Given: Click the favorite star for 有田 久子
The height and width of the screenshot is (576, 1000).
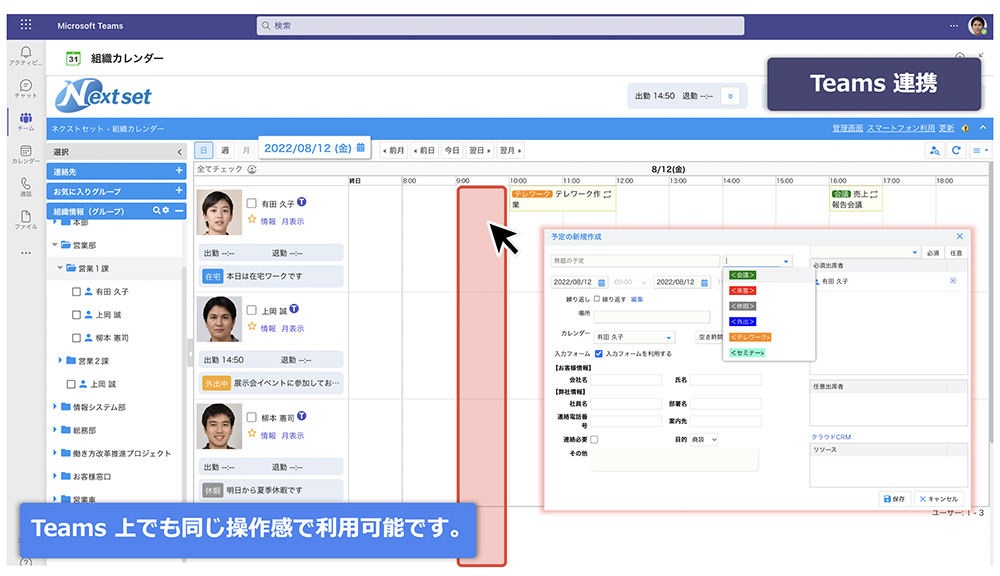Looking at the screenshot, I should (252, 219).
